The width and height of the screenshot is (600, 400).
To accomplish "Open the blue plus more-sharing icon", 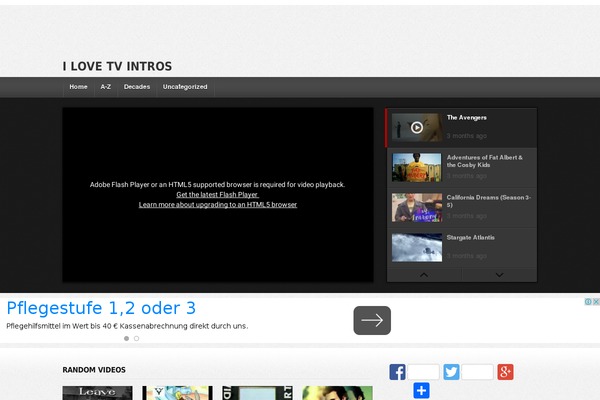I will pyautogui.click(x=421, y=390).
